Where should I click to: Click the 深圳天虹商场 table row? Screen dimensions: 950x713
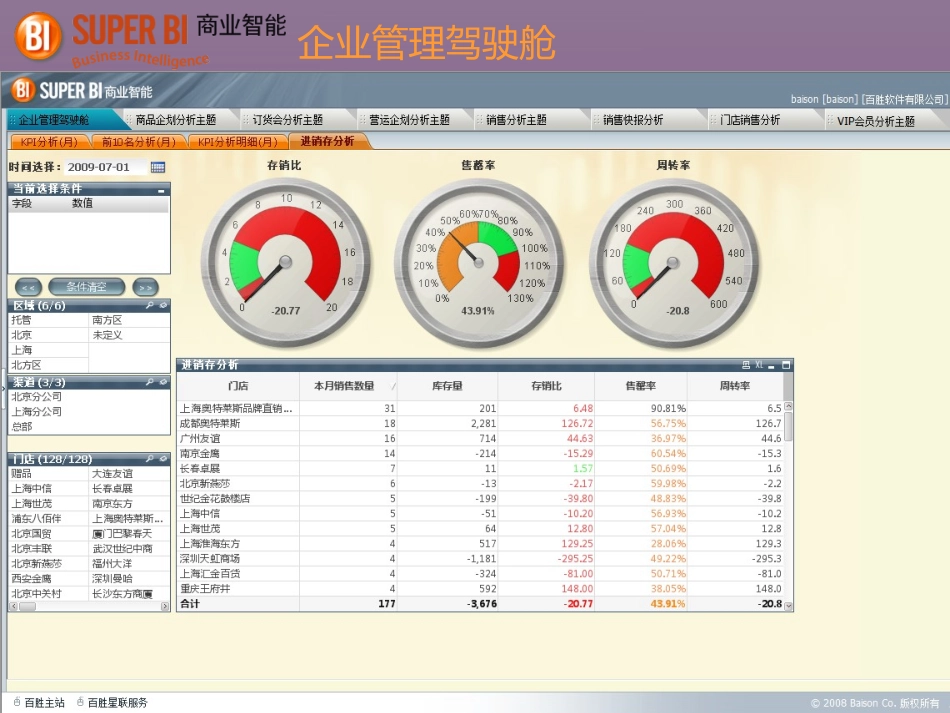[480, 559]
